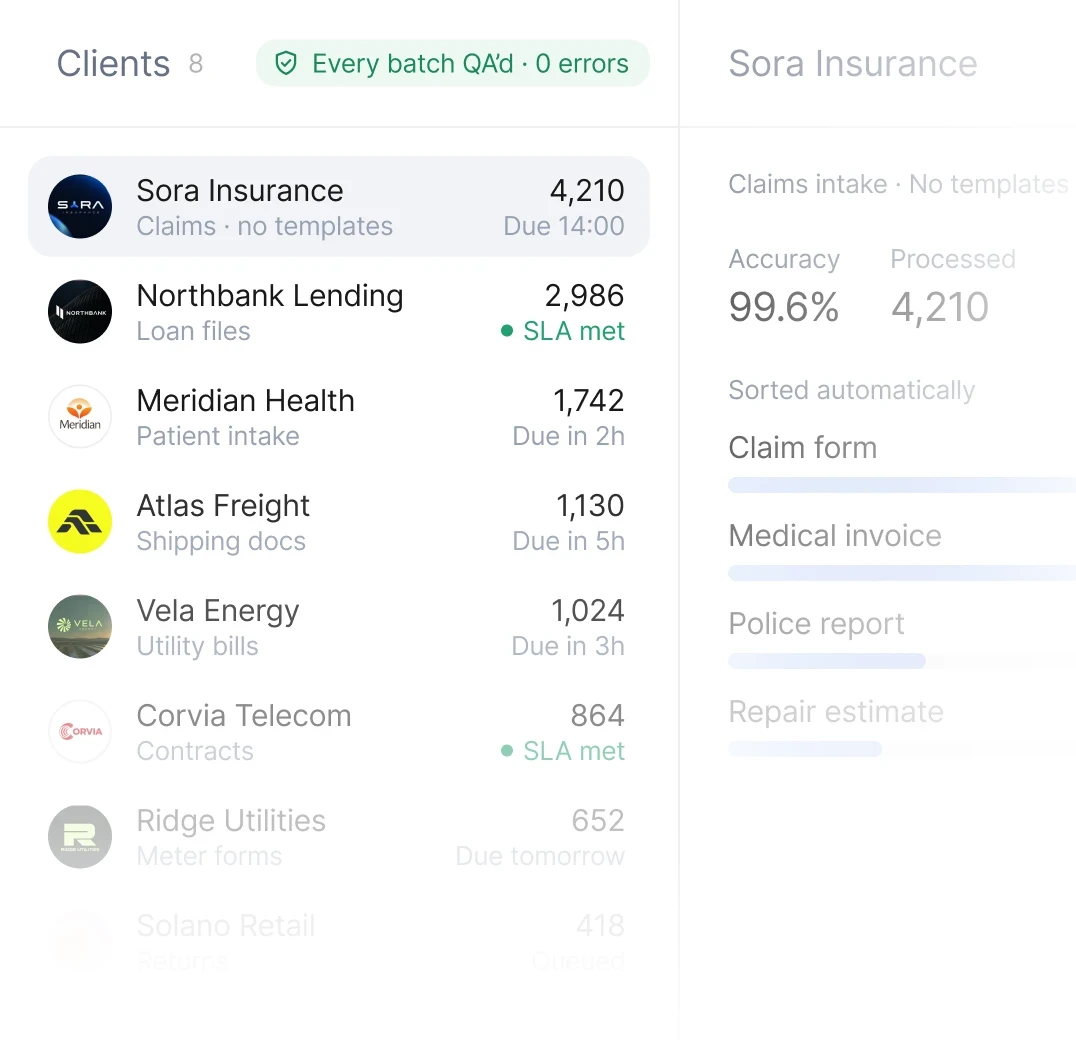Click the Ridge Utilities logo avatar
This screenshot has width=1076, height=1064.
[80, 836]
